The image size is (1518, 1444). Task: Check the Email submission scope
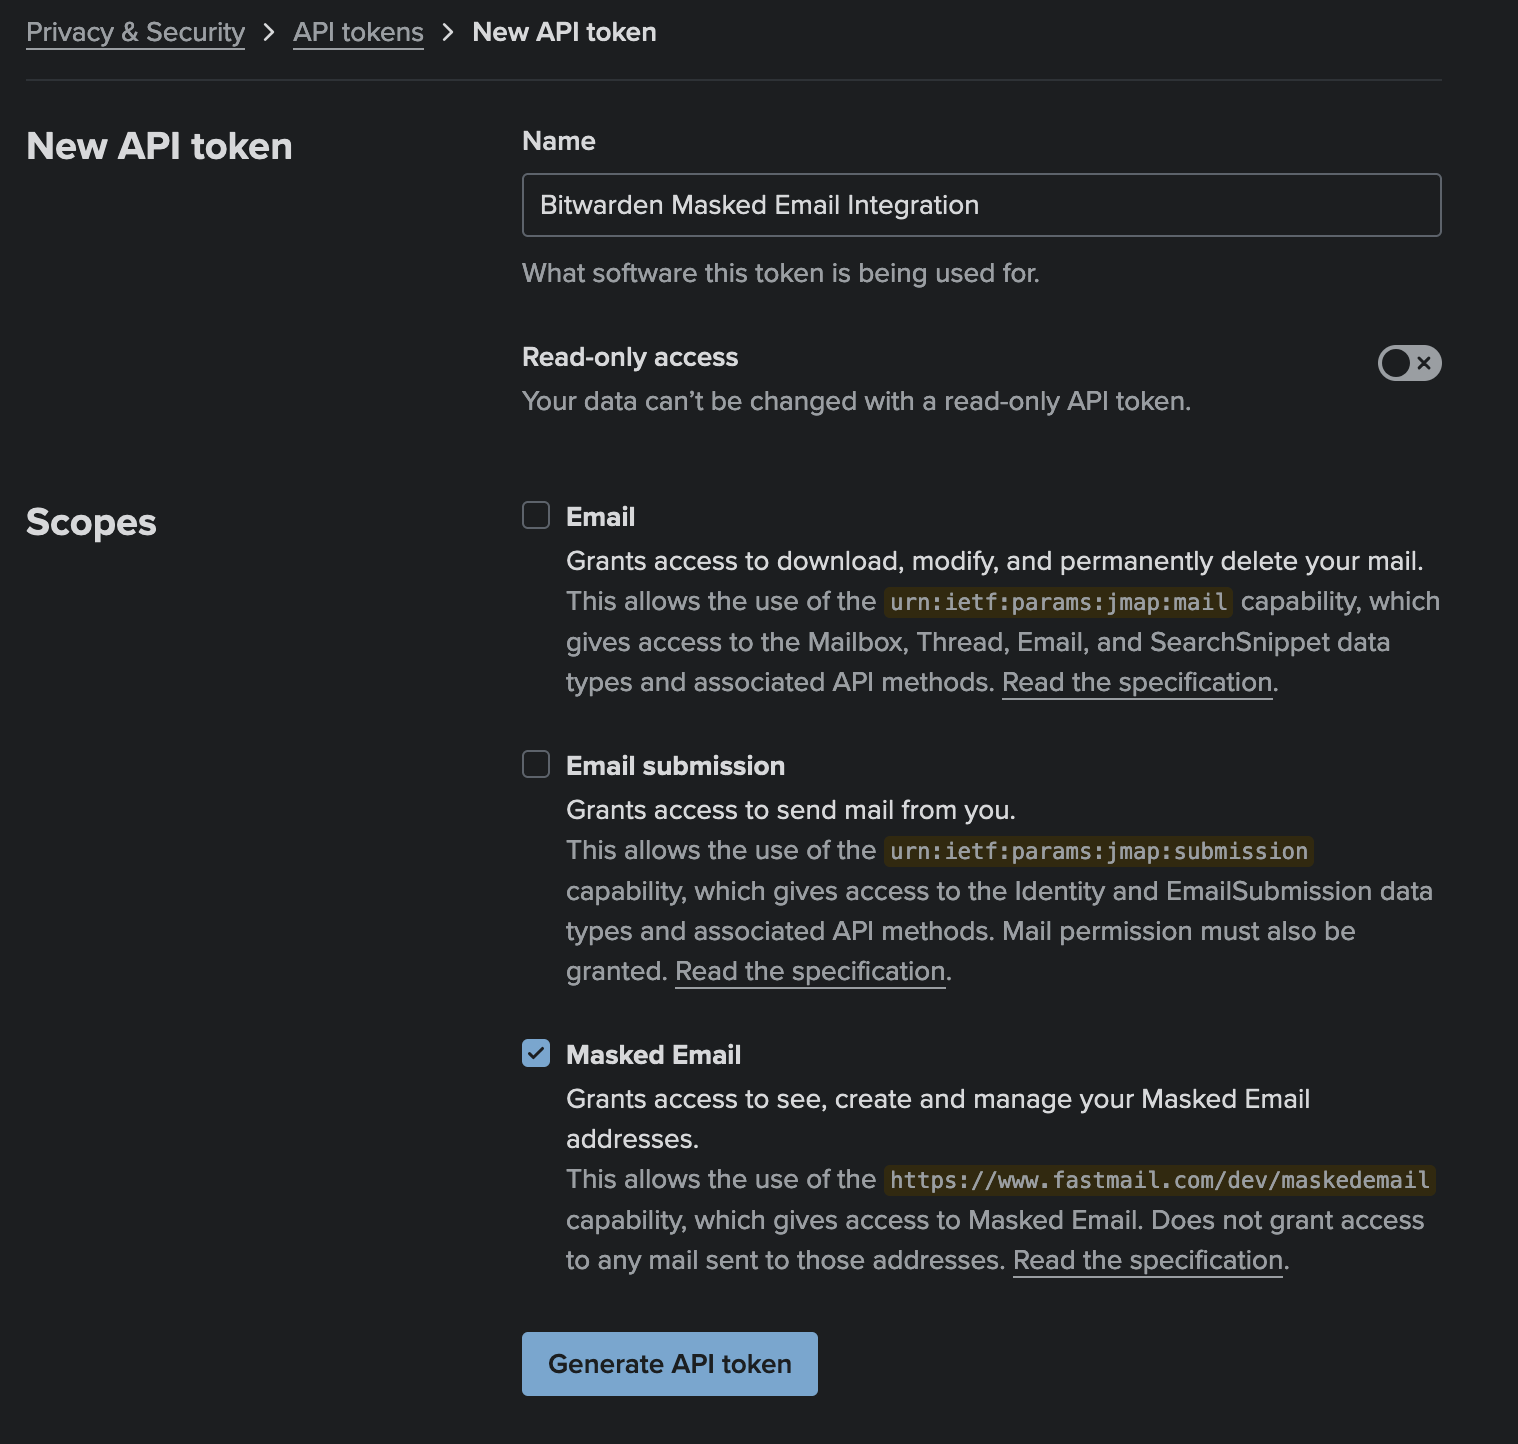click(x=535, y=764)
